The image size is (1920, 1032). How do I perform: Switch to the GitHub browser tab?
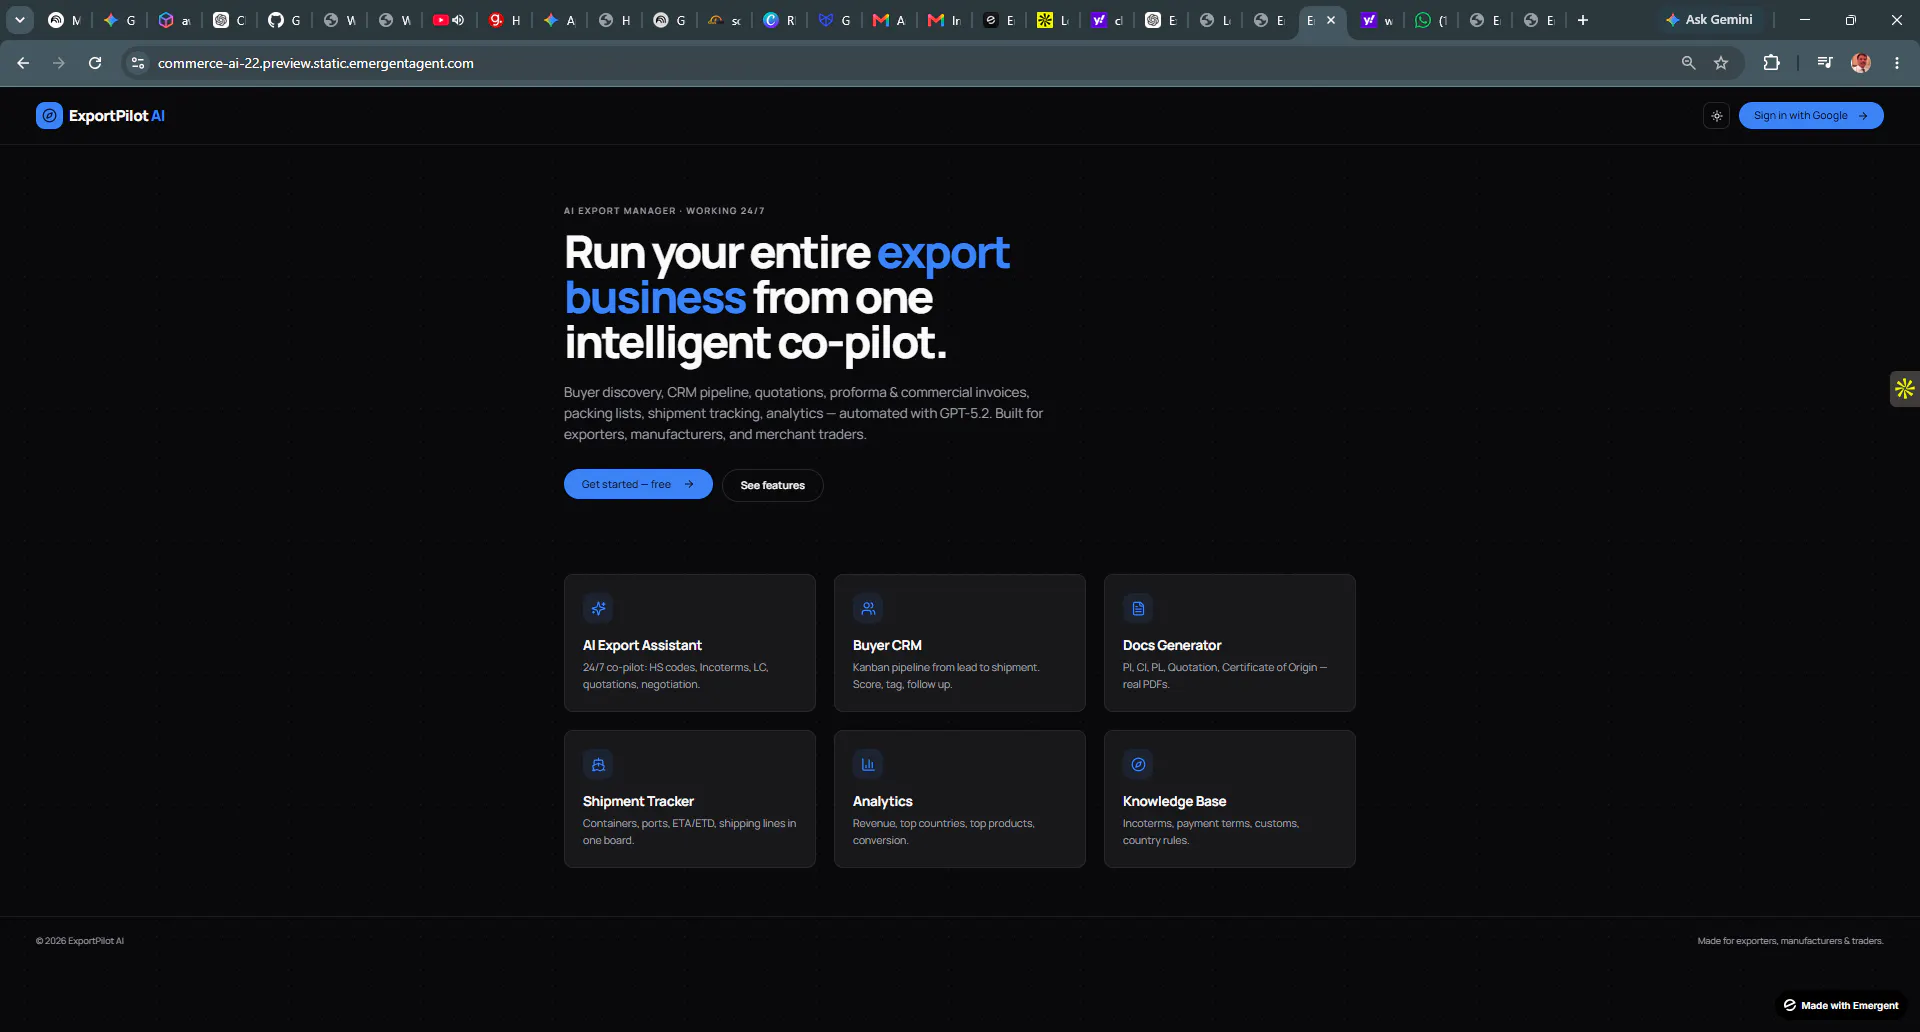[x=284, y=20]
